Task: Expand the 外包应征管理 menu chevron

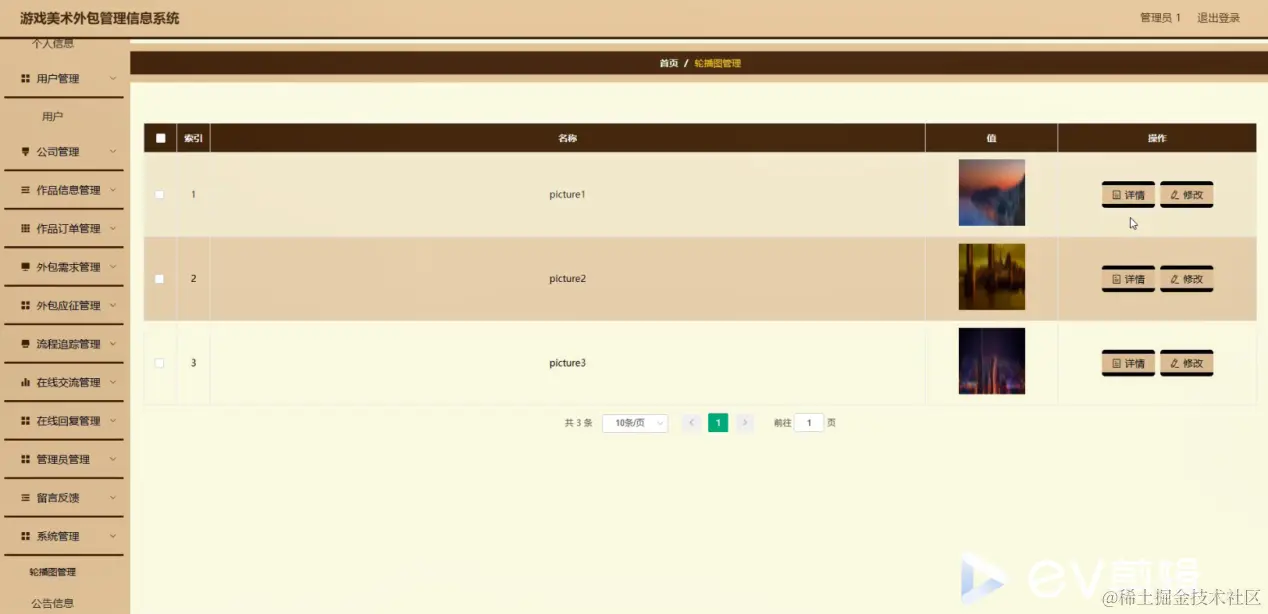Action: click(113, 306)
